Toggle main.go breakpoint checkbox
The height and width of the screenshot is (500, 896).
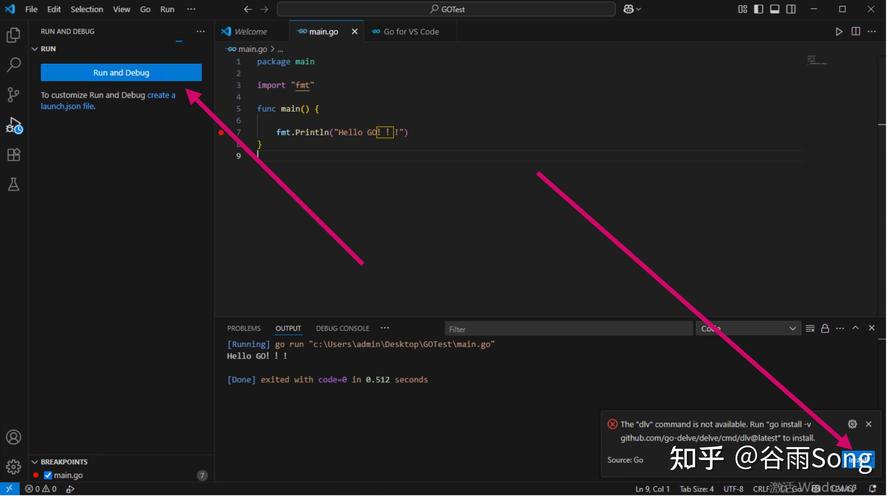(48, 475)
